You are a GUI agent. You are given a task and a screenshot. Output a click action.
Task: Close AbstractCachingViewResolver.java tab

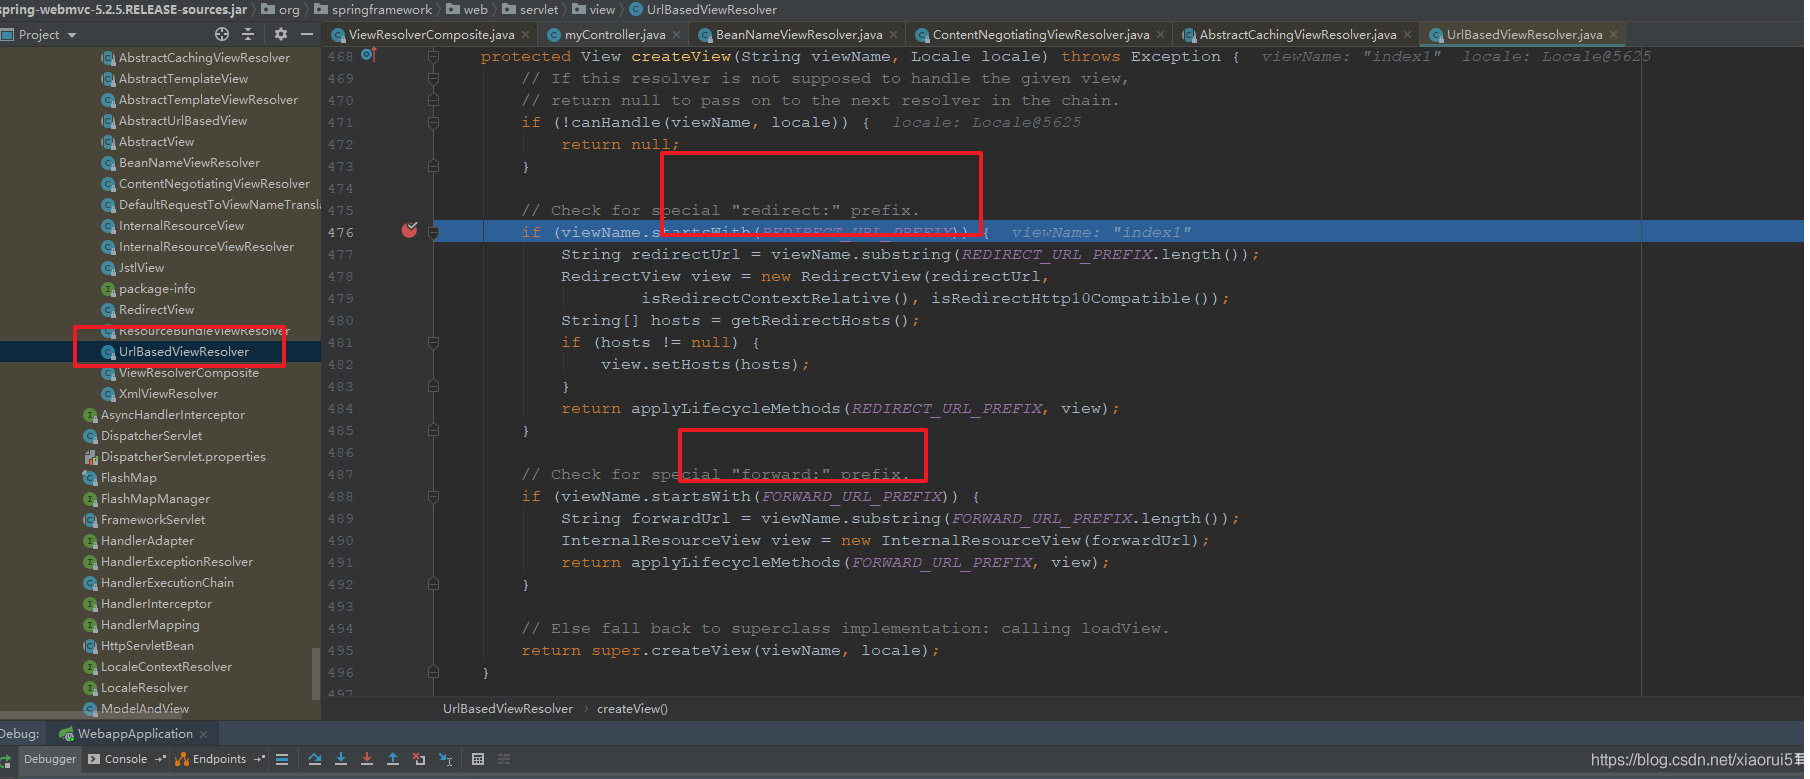pyautogui.click(x=1407, y=35)
